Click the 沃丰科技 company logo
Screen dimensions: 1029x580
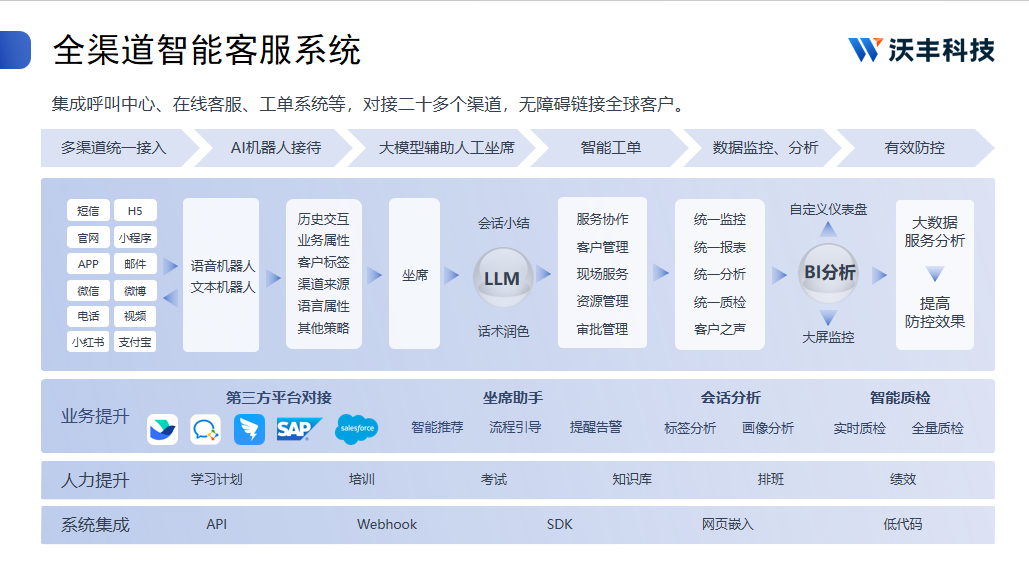921,50
